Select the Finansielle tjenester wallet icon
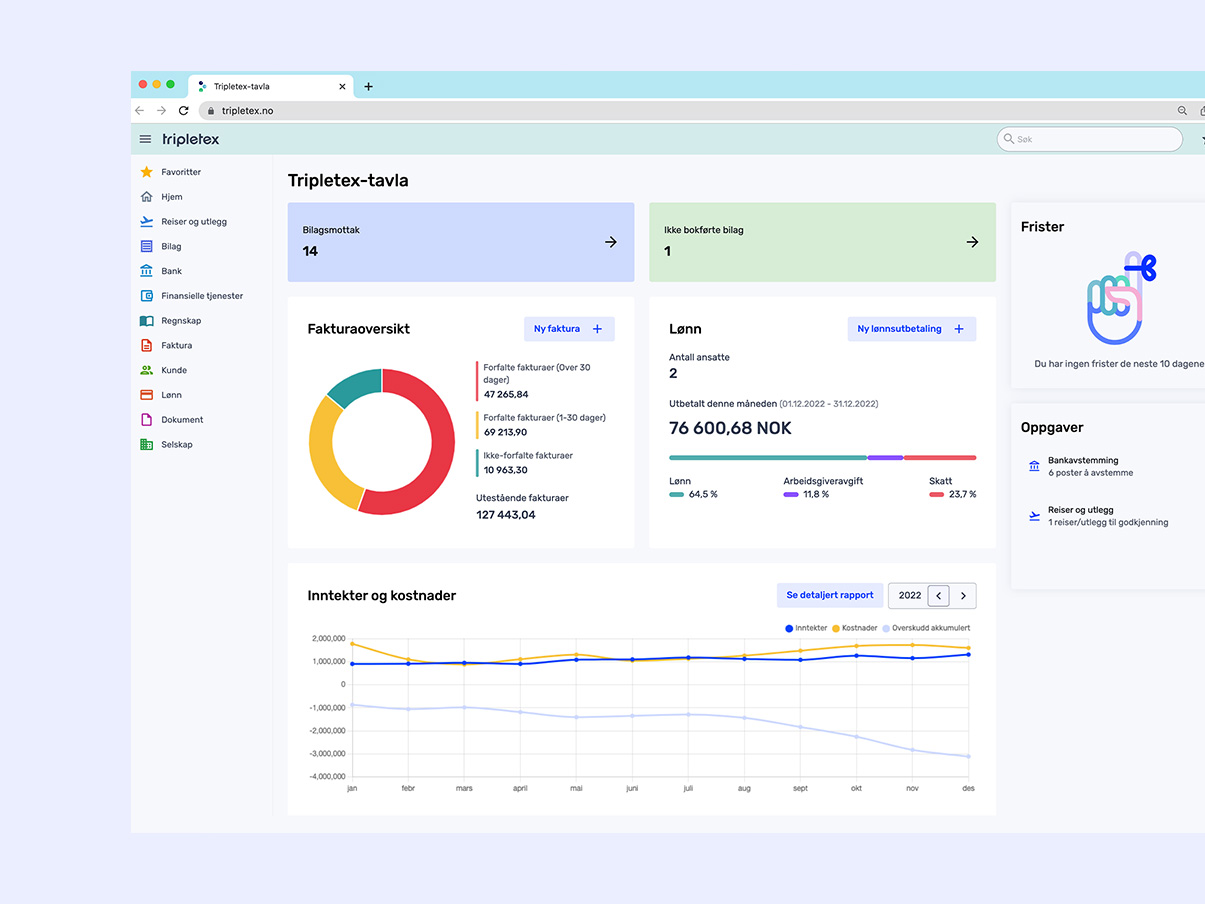 click(147, 296)
